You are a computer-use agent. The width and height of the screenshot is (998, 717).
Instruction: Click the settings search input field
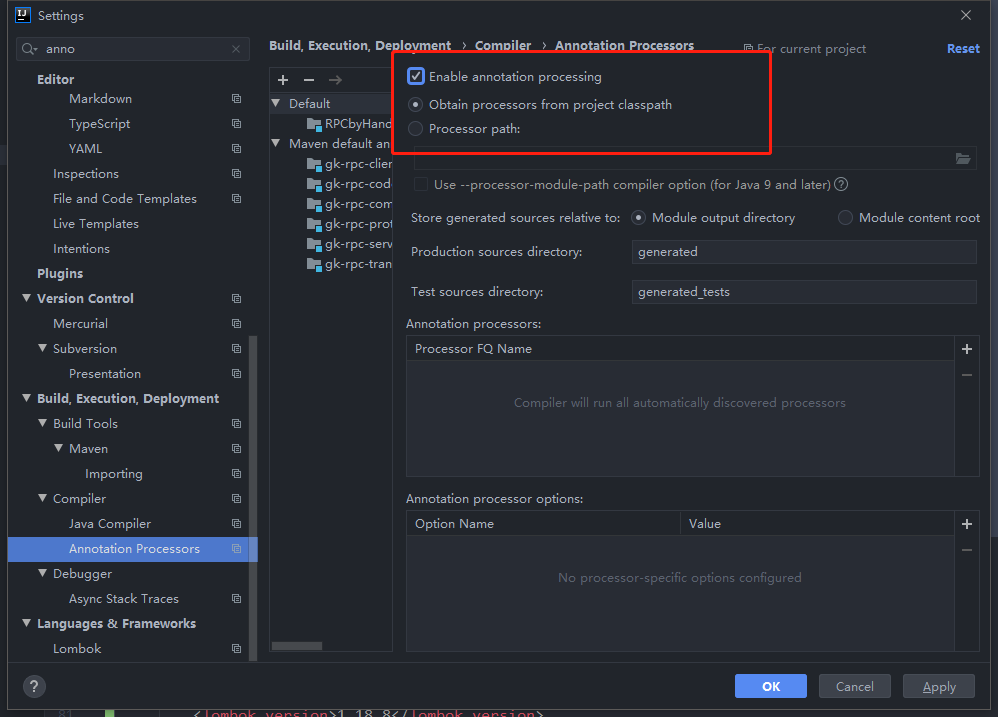click(x=132, y=49)
